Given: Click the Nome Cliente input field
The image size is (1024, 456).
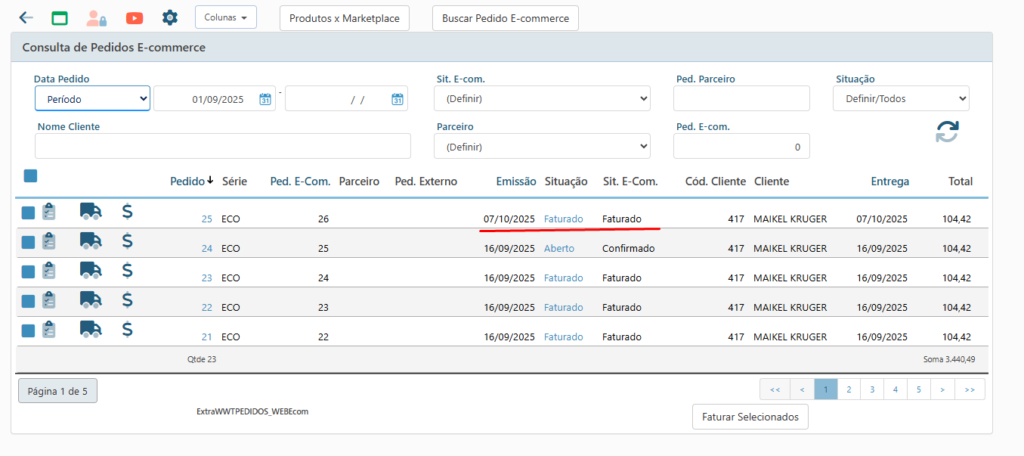Looking at the screenshot, I should click(222, 146).
